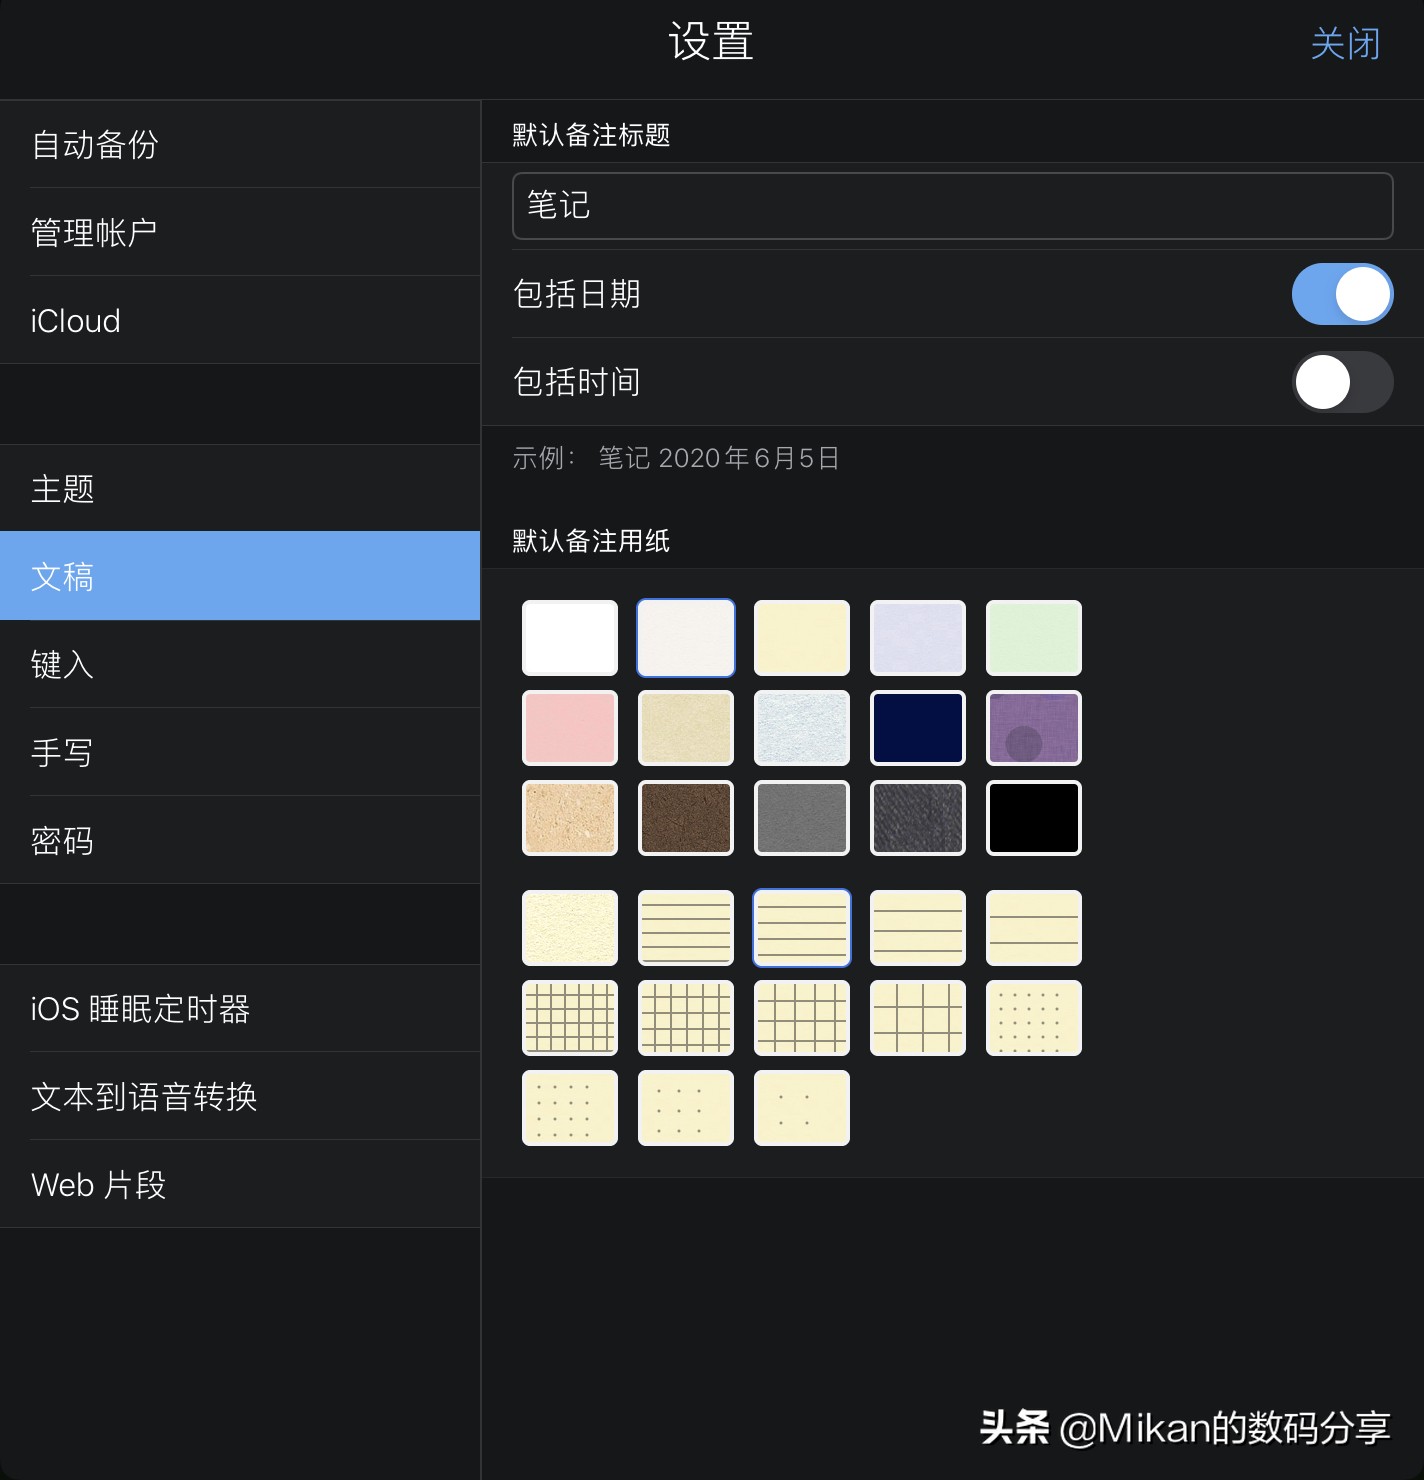Select the sparsest dotted paper template
The height and width of the screenshot is (1480, 1424).
point(802,1108)
